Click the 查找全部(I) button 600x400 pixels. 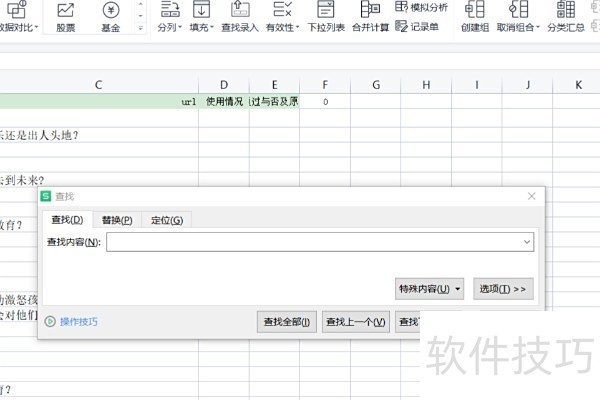pyautogui.click(x=287, y=322)
